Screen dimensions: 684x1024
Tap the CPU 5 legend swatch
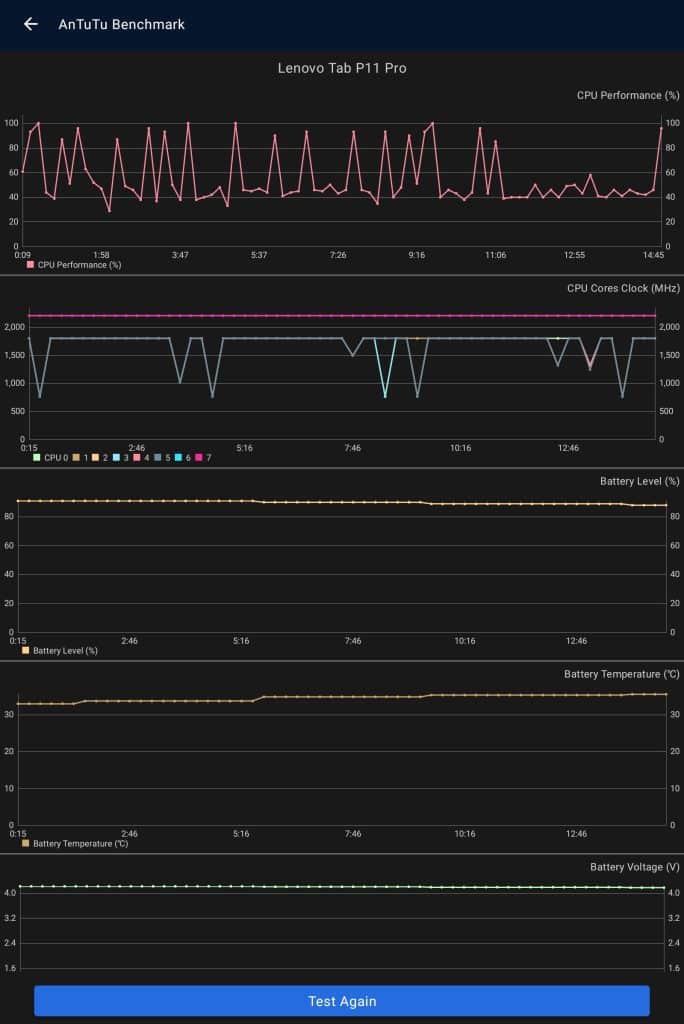(157, 457)
